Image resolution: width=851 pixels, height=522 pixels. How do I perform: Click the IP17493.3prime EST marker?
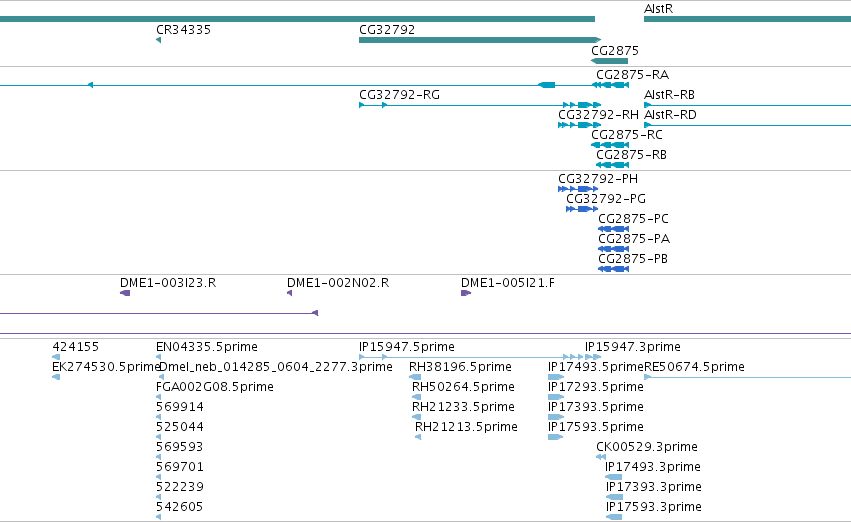[613, 478]
